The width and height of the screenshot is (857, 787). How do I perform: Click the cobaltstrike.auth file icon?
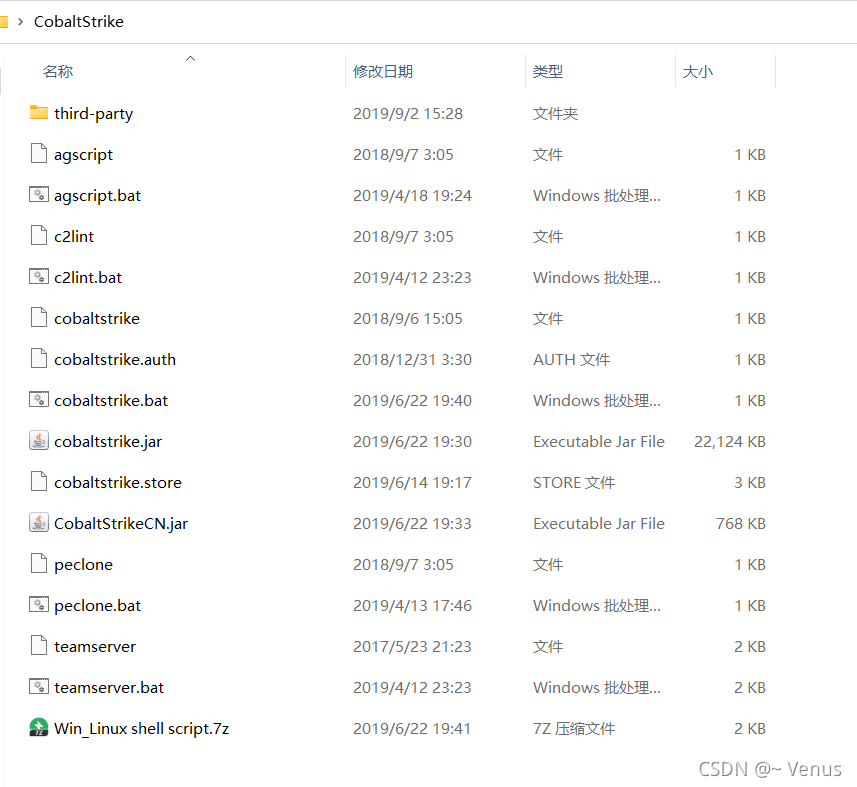click(38, 359)
